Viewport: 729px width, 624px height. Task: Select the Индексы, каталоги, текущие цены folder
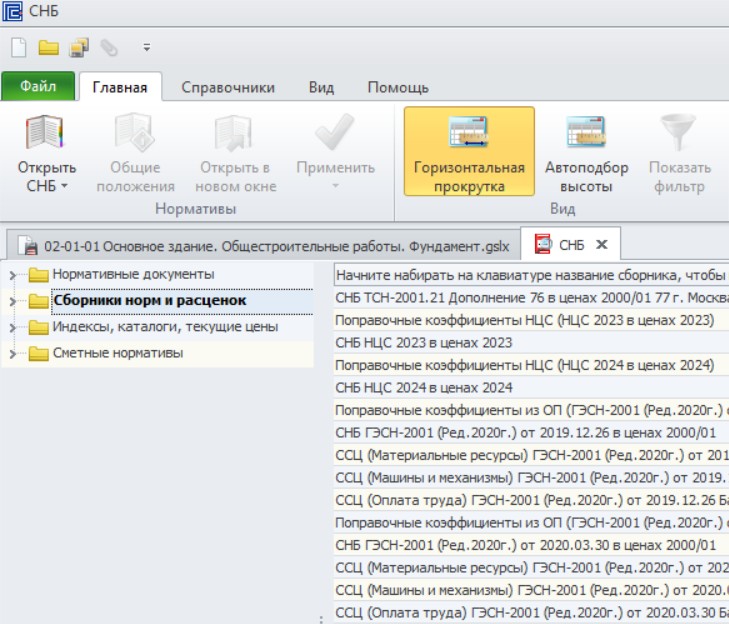(165, 327)
